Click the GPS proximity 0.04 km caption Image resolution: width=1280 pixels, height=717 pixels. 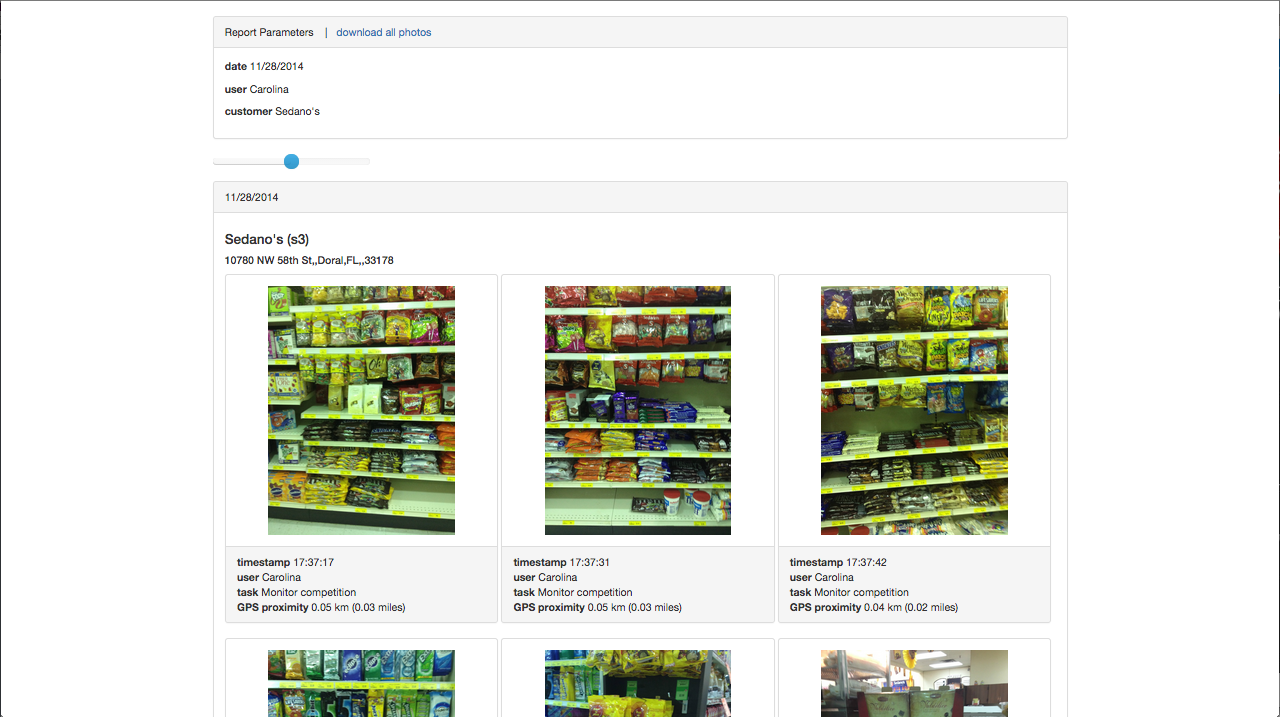pos(873,607)
